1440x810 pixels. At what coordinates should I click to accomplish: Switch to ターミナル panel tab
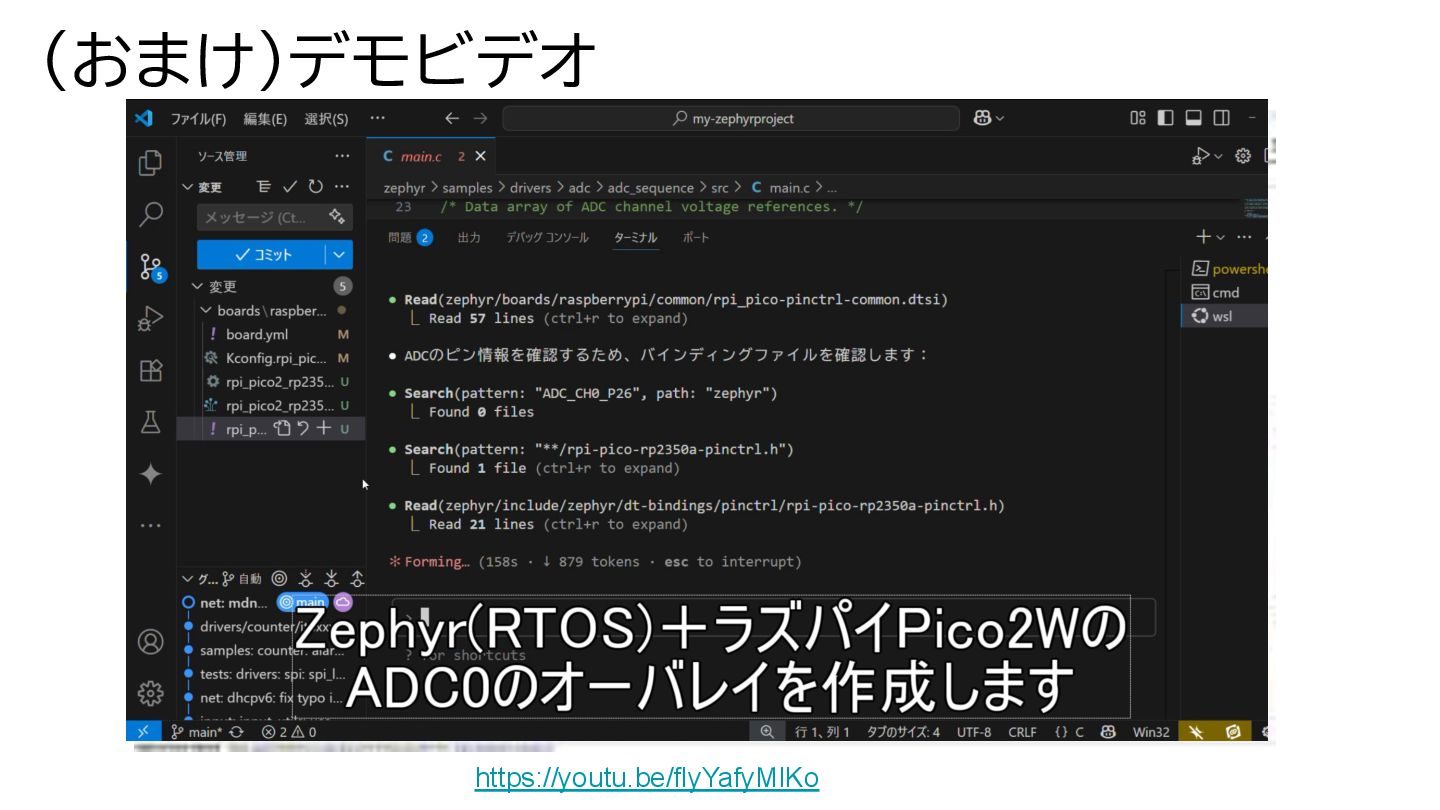[x=636, y=238]
